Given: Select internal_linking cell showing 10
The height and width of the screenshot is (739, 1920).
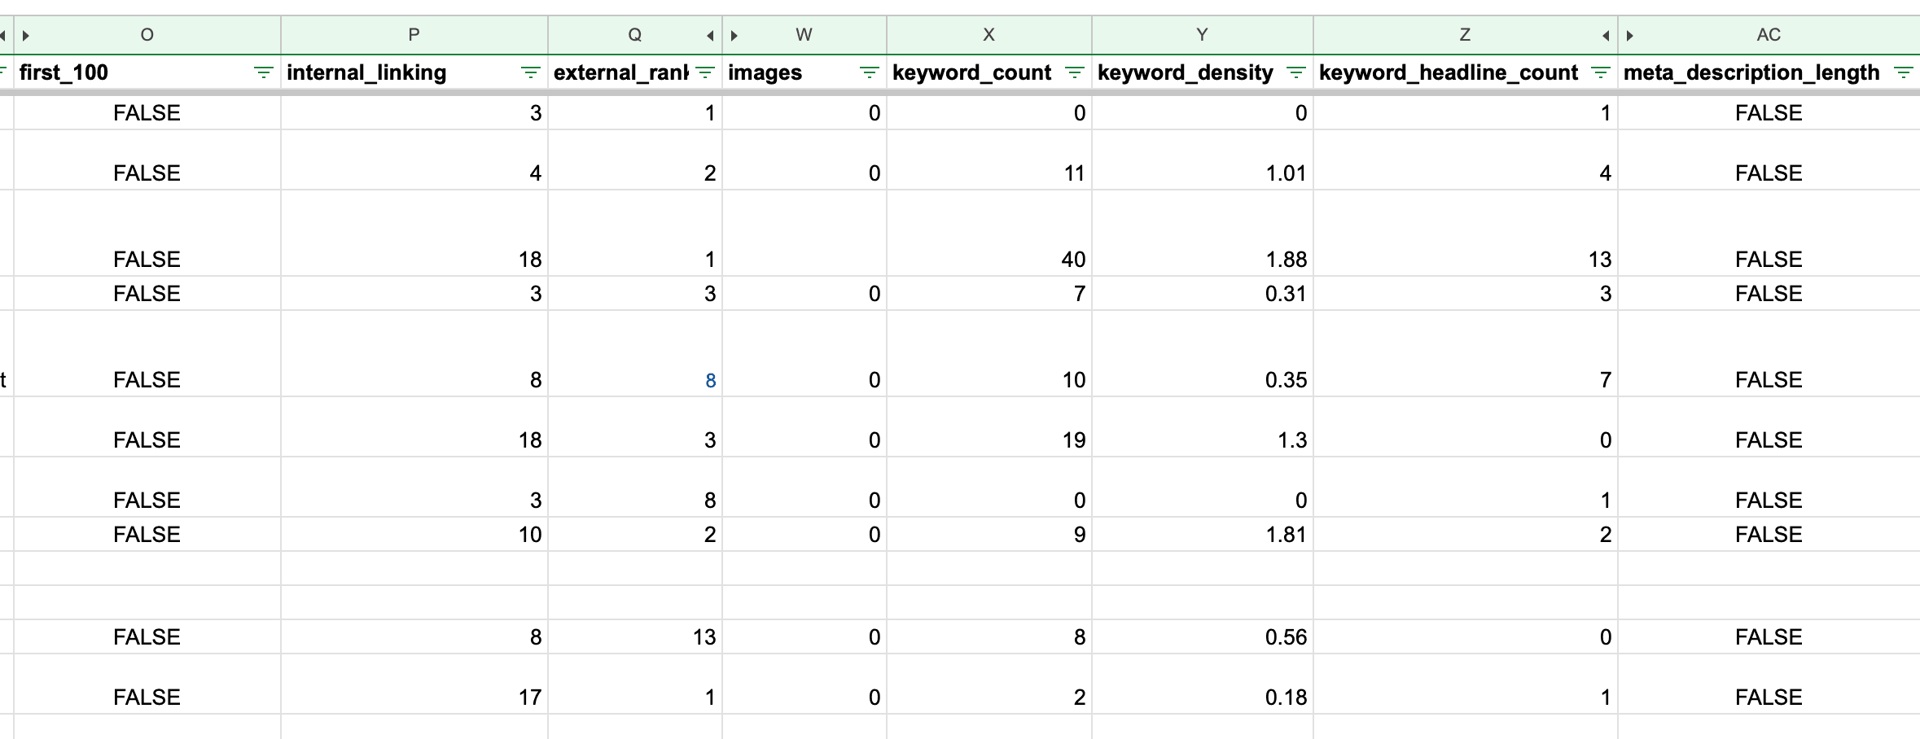Looking at the screenshot, I should (x=414, y=534).
